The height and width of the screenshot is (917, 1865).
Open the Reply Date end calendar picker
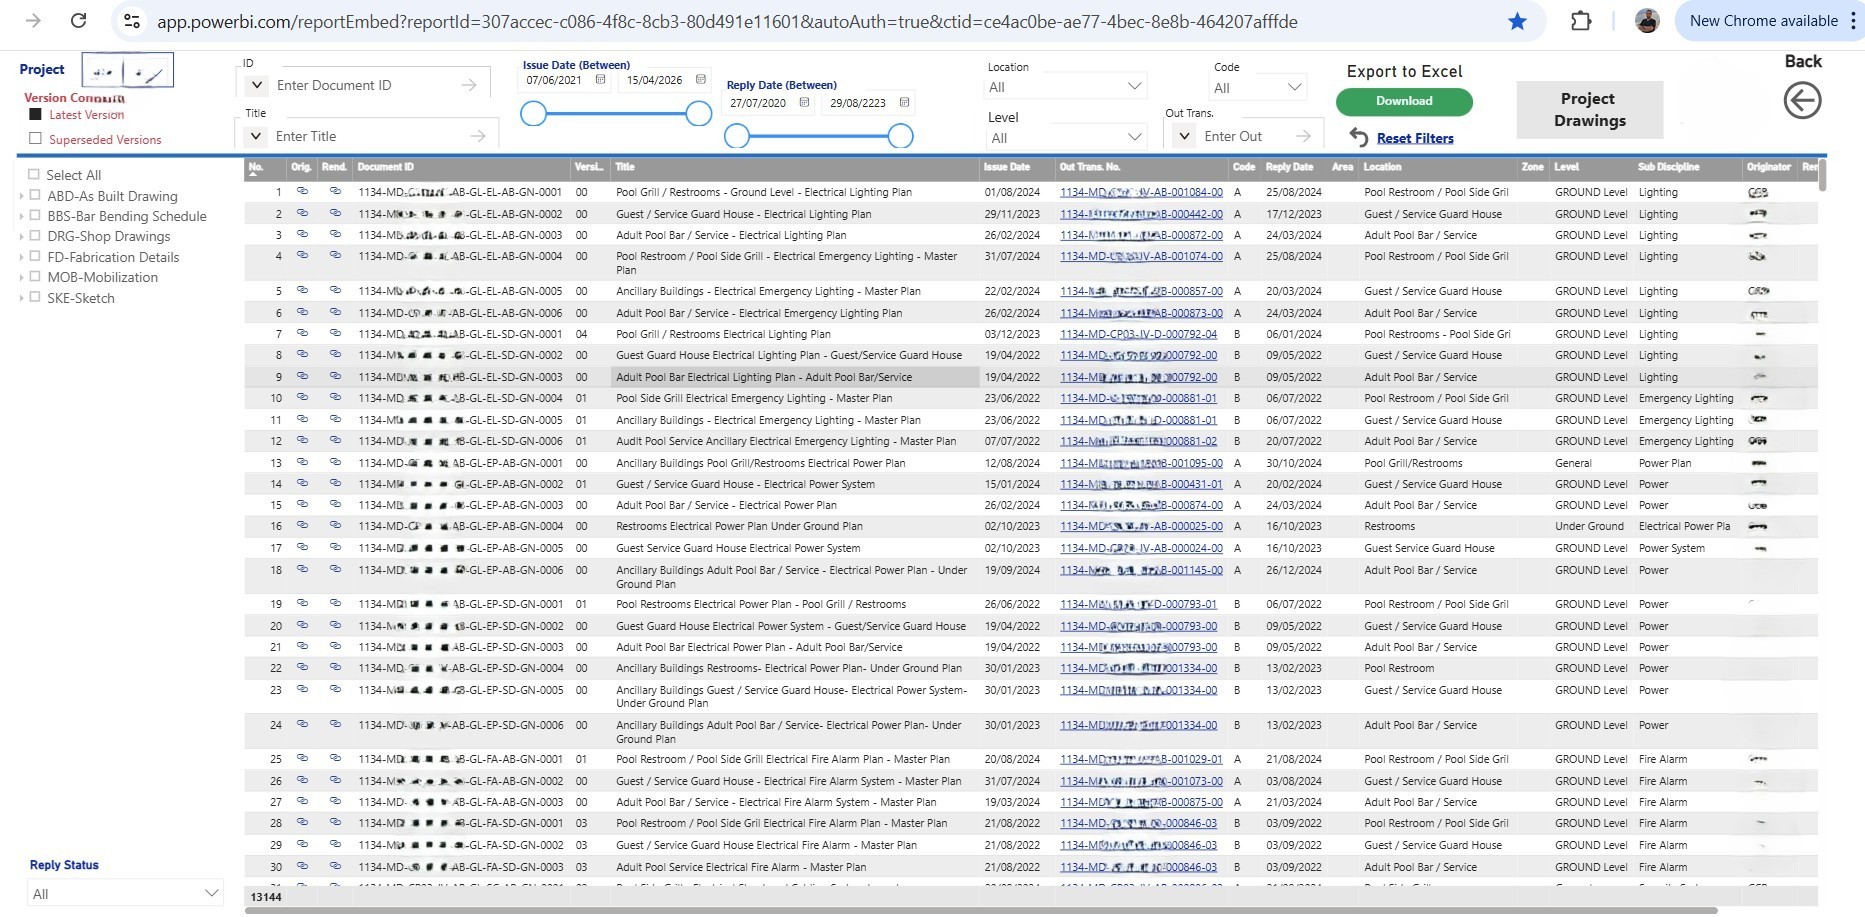[904, 103]
